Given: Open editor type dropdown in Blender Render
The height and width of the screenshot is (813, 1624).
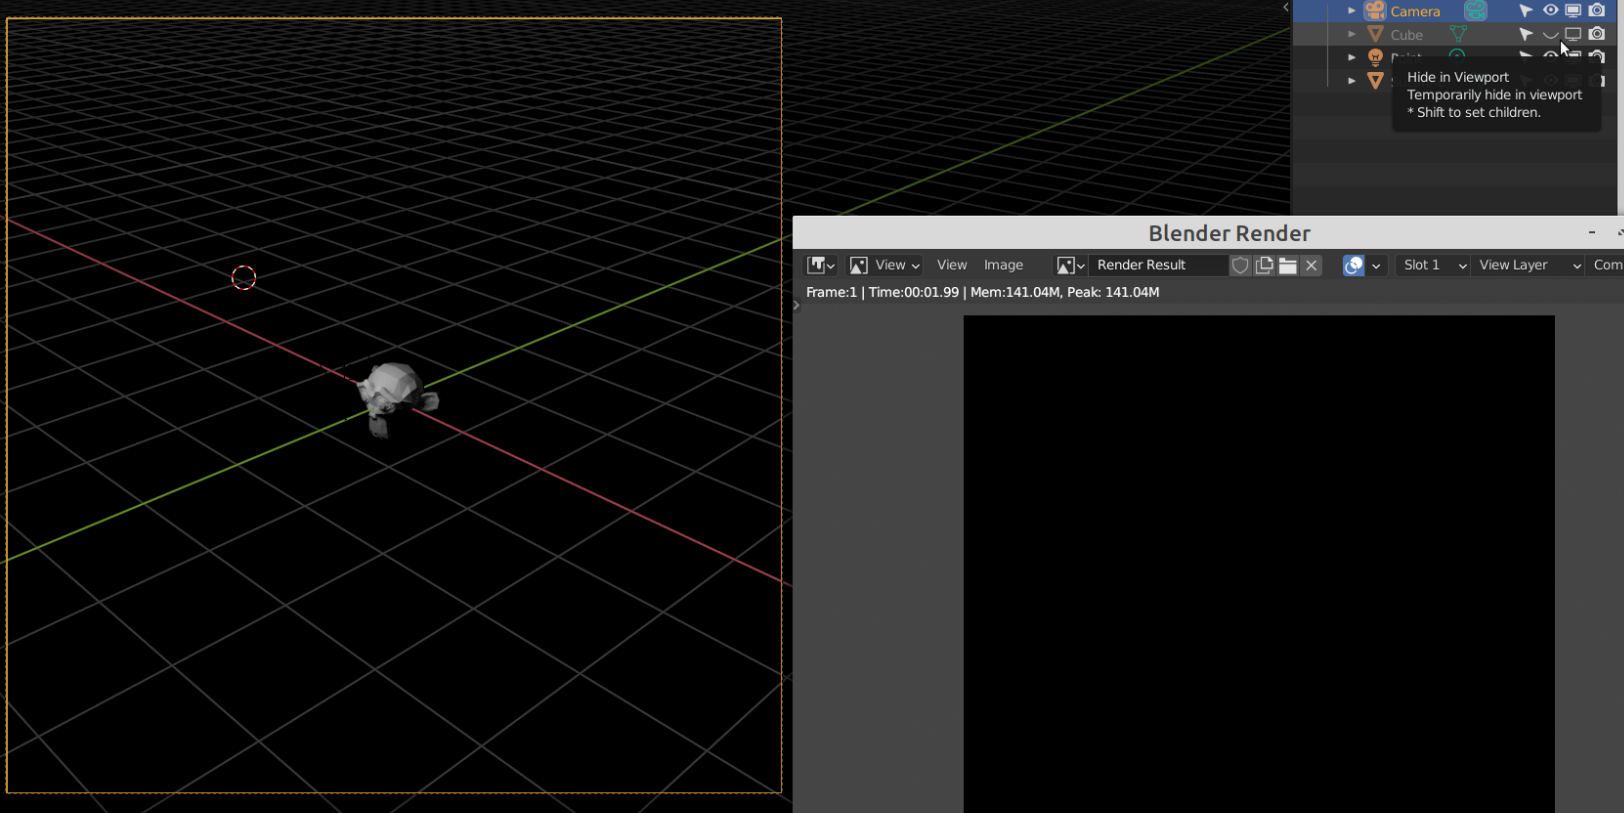Looking at the screenshot, I should (x=821, y=265).
